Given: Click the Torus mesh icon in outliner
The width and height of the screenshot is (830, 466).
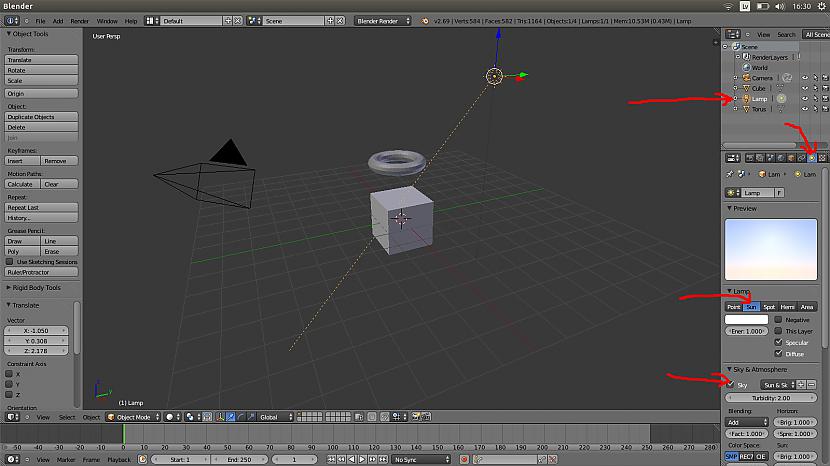Looking at the screenshot, I should tap(746, 109).
